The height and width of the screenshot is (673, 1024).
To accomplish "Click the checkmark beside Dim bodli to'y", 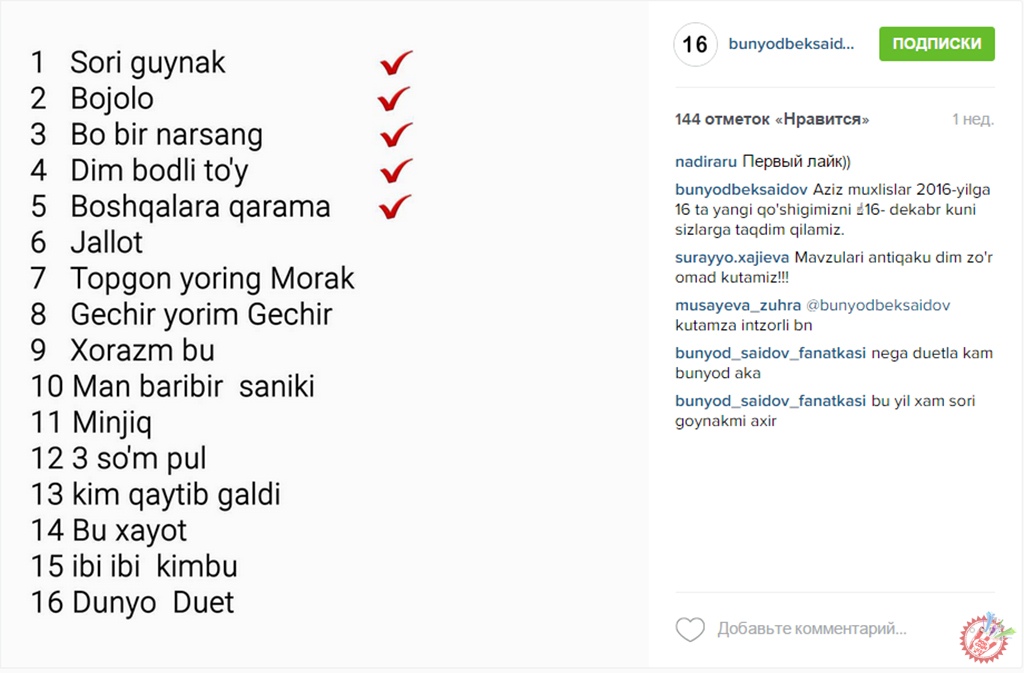I will click(396, 171).
